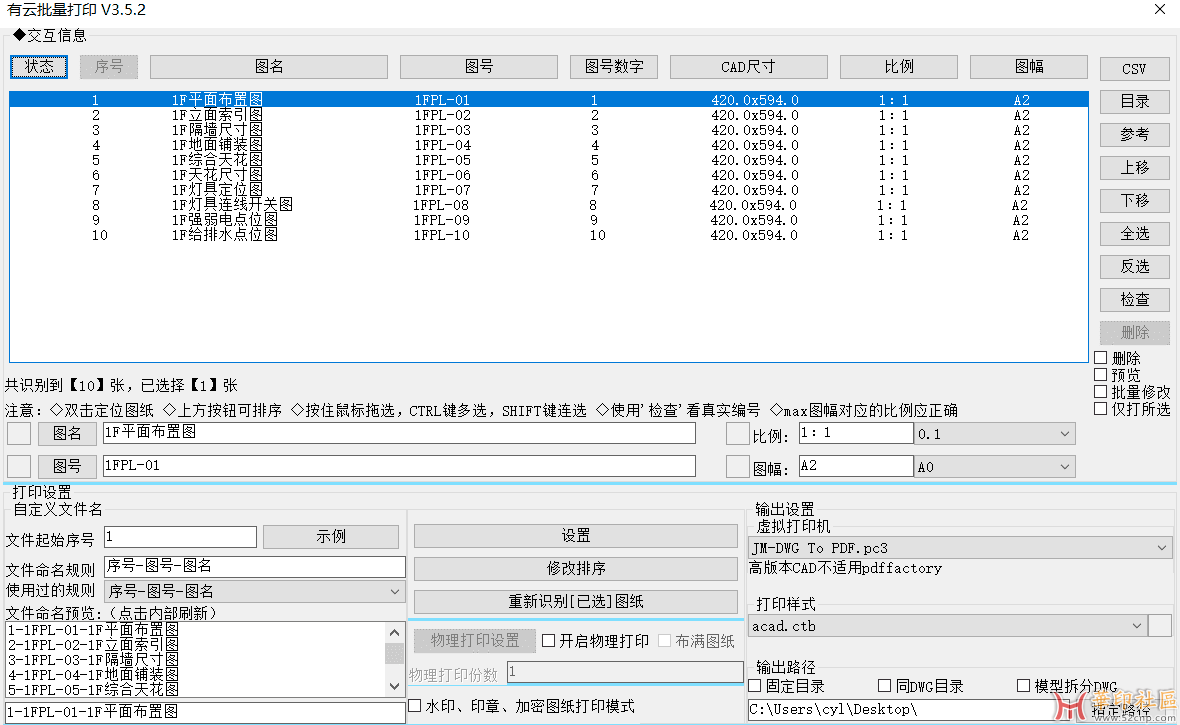
Task: Click the 图名 text field containing 1F平面布置图
Action: tap(399, 433)
